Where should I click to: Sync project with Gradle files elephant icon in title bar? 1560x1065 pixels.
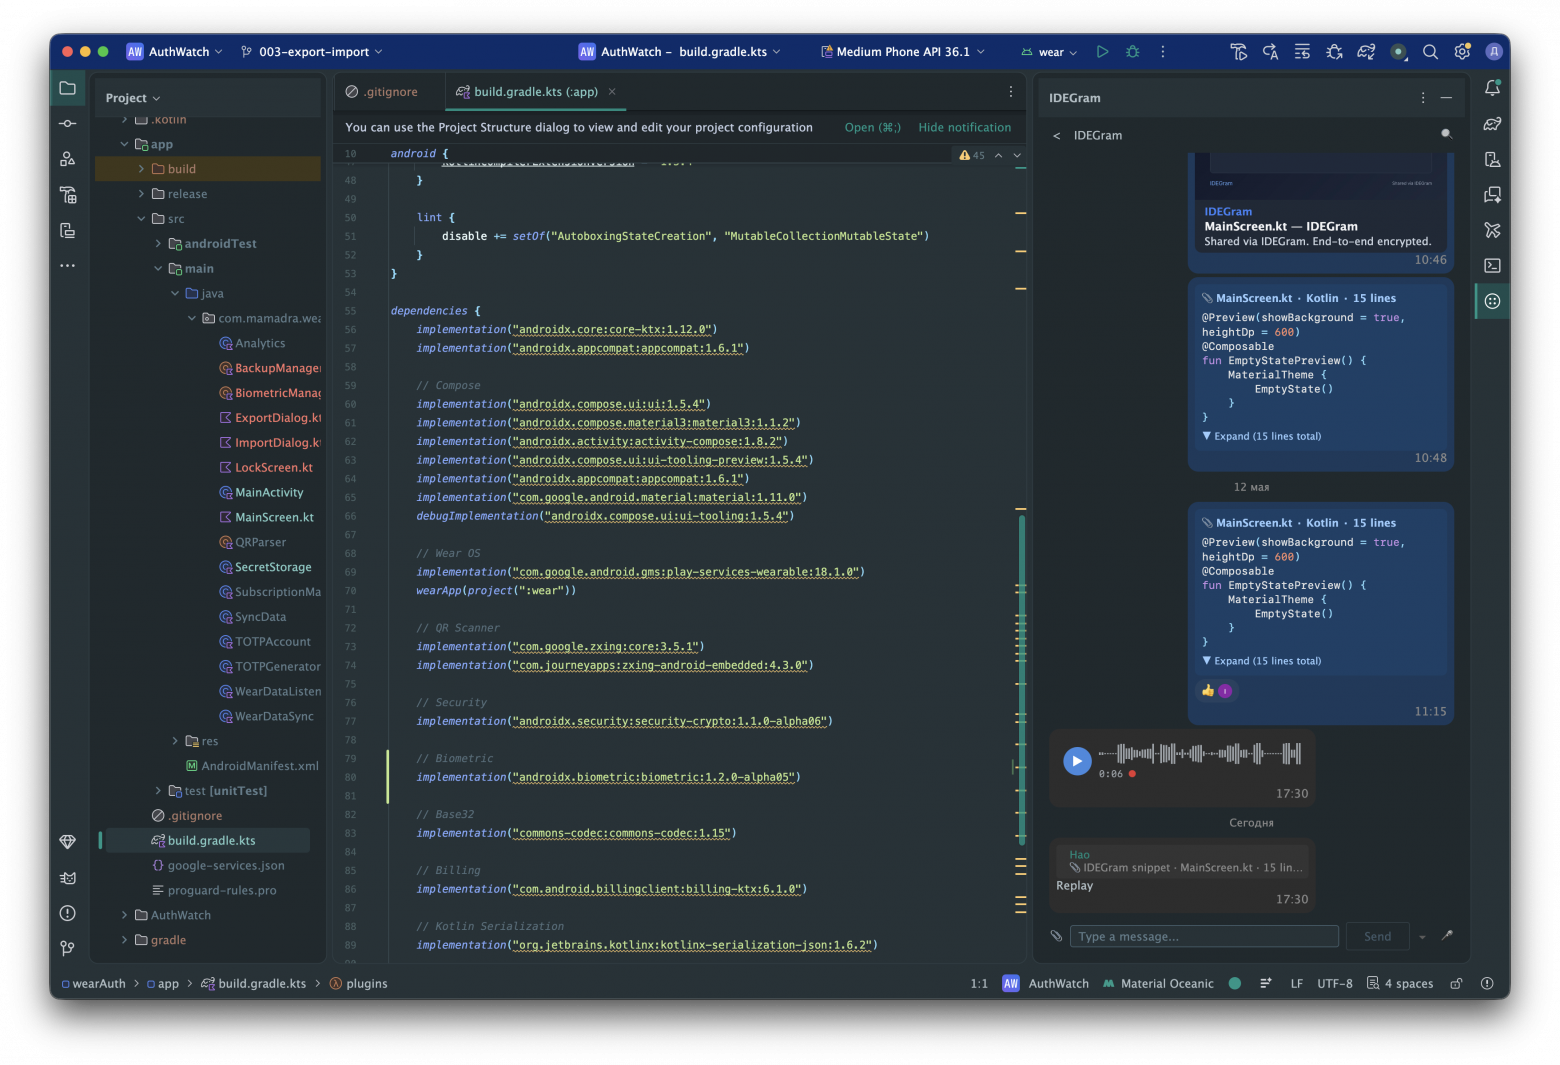(1366, 52)
